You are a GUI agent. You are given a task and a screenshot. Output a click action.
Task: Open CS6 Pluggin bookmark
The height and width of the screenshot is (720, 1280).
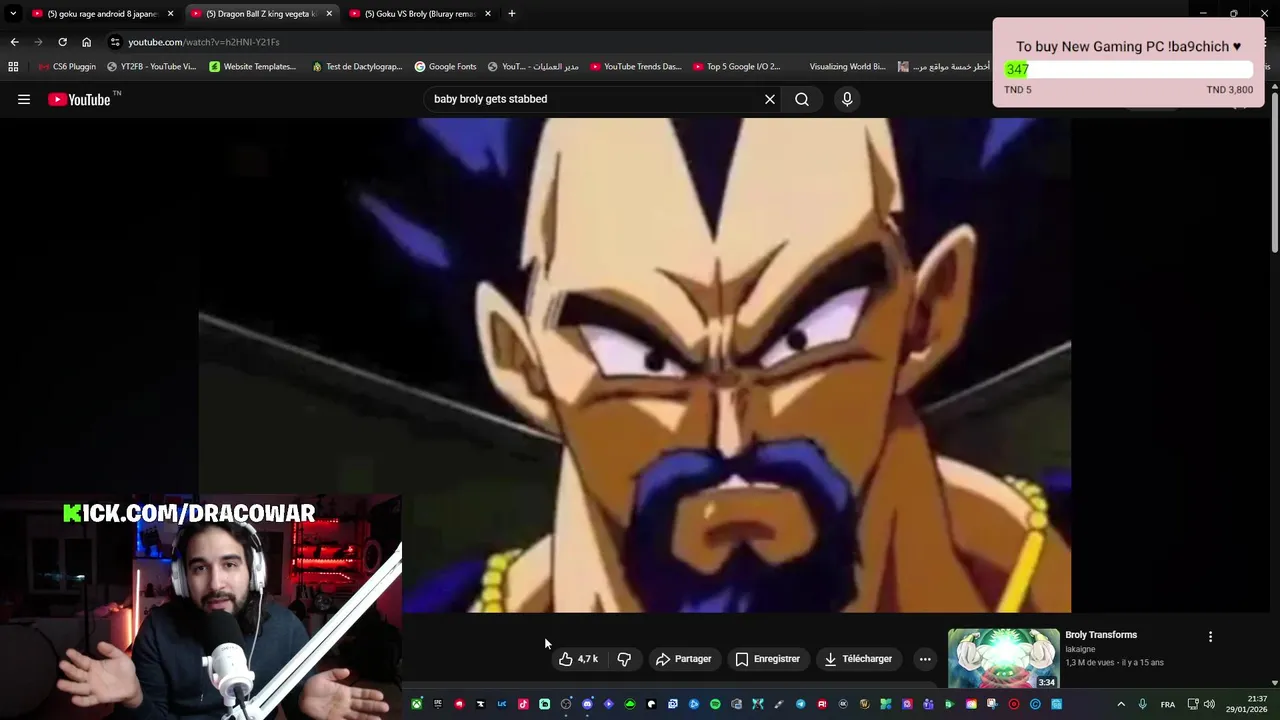(x=67, y=67)
